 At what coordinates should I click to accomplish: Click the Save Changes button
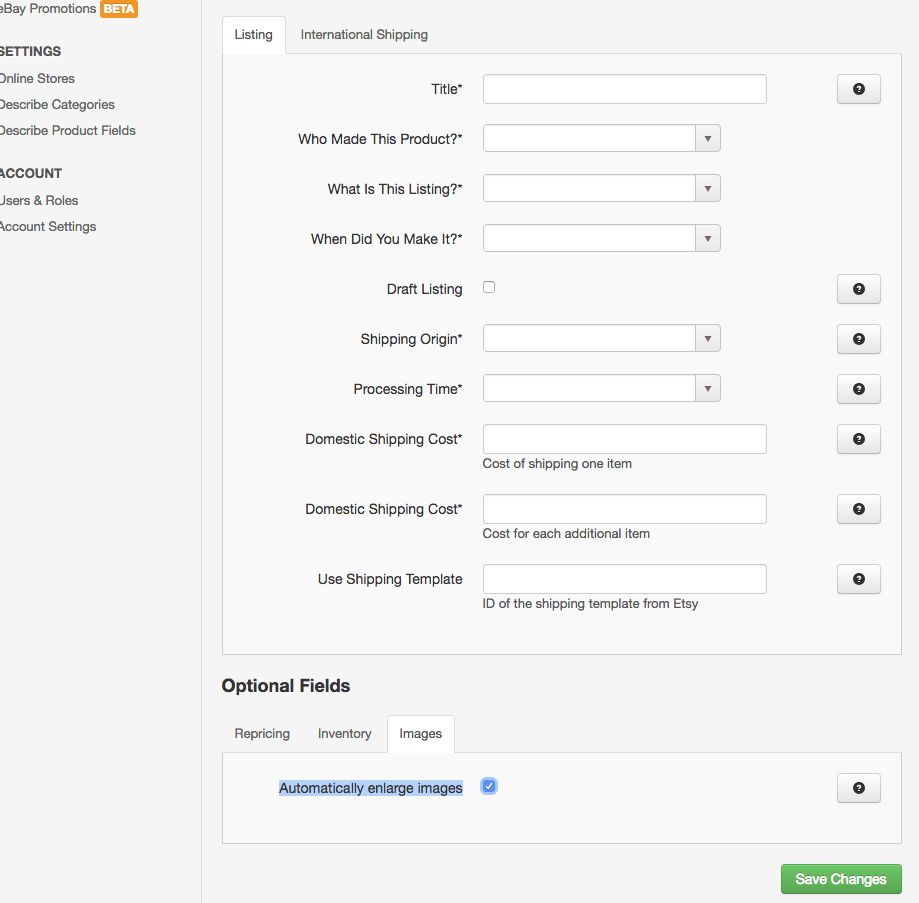pyautogui.click(x=841, y=879)
